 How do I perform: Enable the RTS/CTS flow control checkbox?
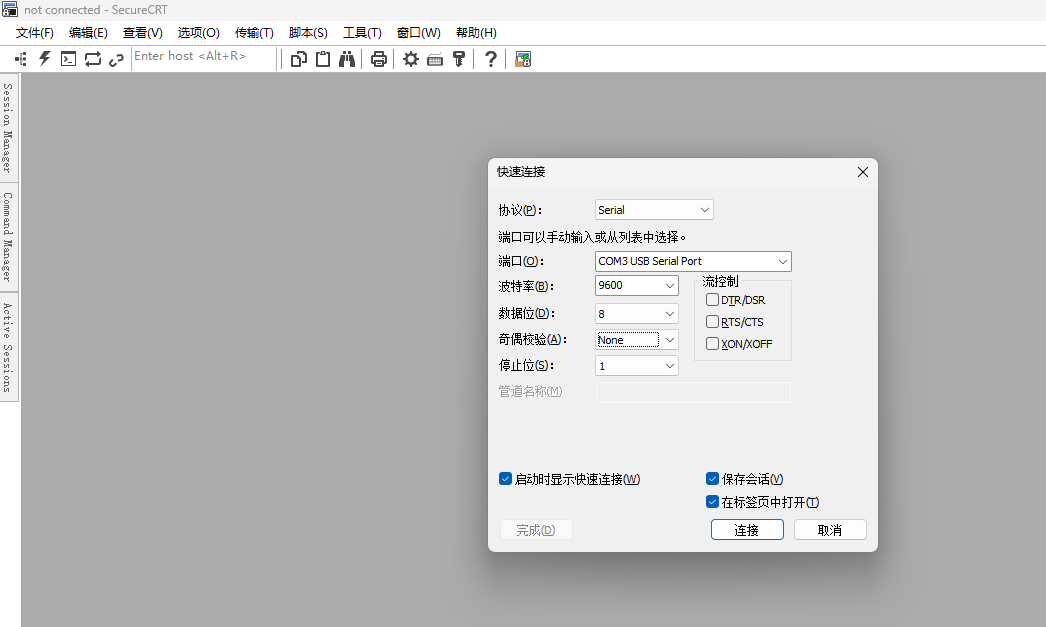(x=714, y=321)
